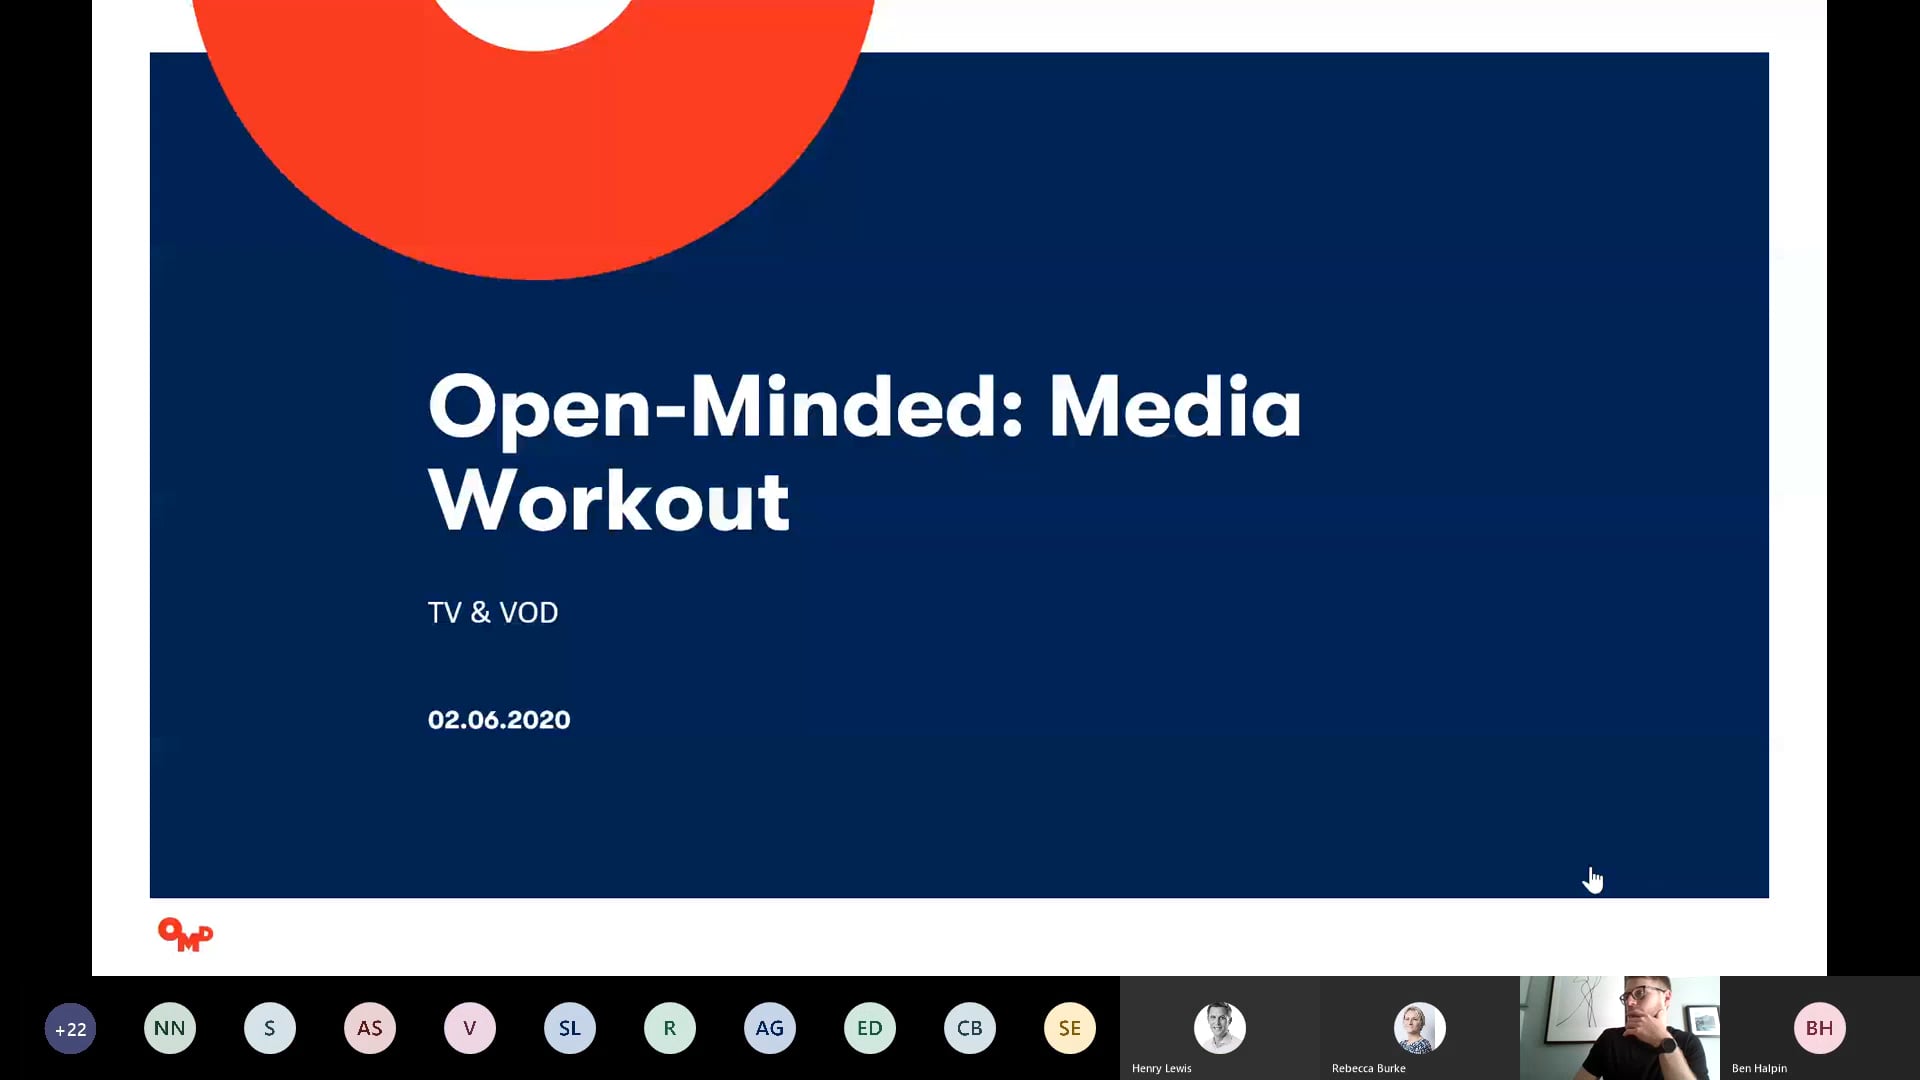Open the presenter's live camera feed
1920x1080 pixels.
click(x=1618, y=1027)
